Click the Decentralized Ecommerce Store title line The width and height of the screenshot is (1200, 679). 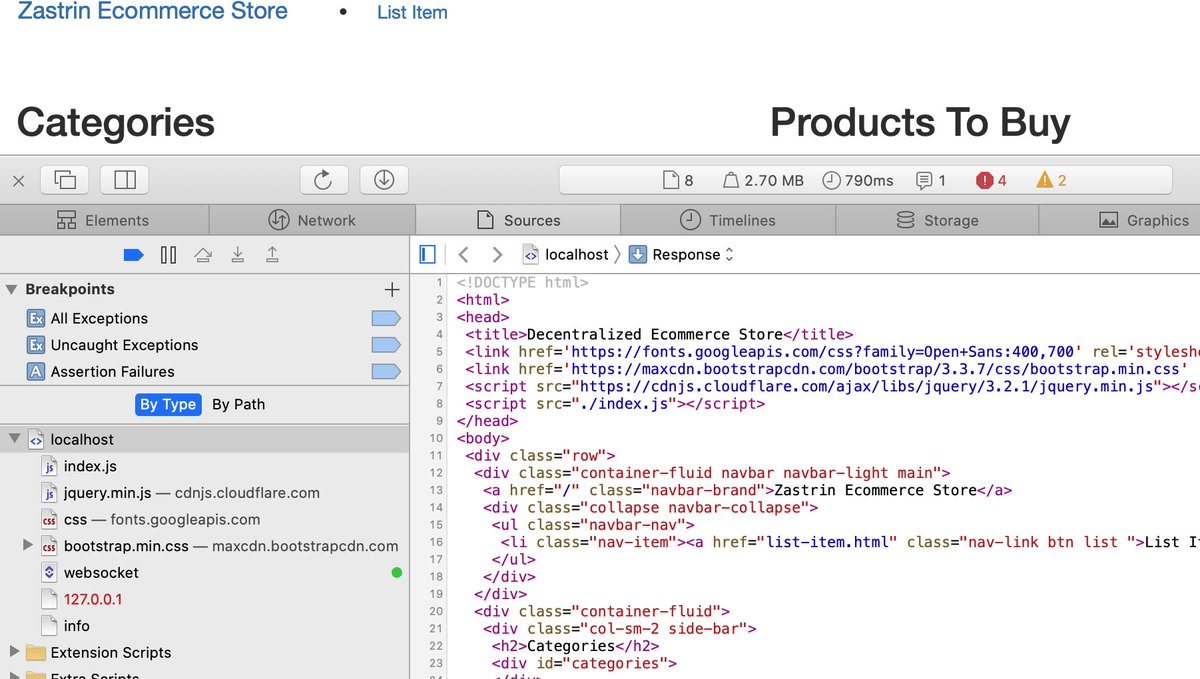point(660,335)
